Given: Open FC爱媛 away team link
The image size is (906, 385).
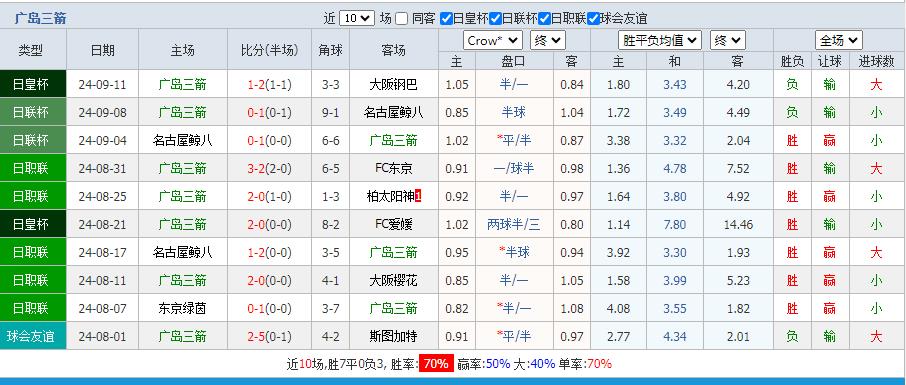Looking at the screenshot, I should tap(393, 224).
